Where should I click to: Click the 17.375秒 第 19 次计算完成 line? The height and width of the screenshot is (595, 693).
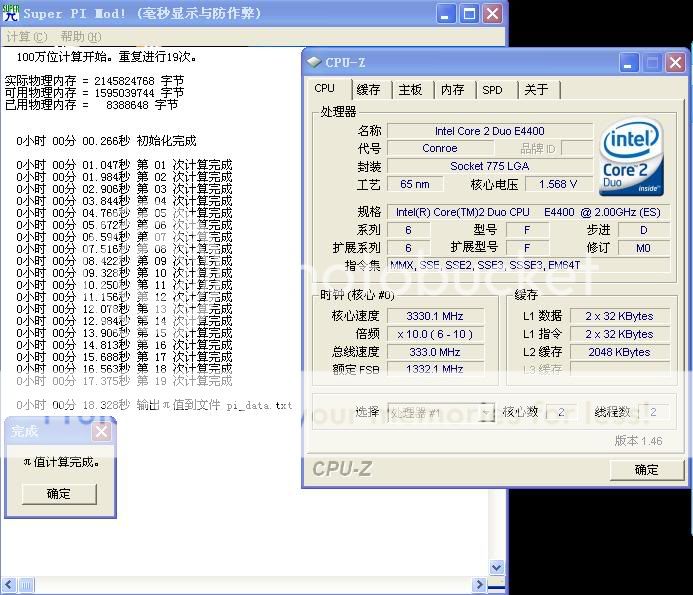[x=124, y=381]
